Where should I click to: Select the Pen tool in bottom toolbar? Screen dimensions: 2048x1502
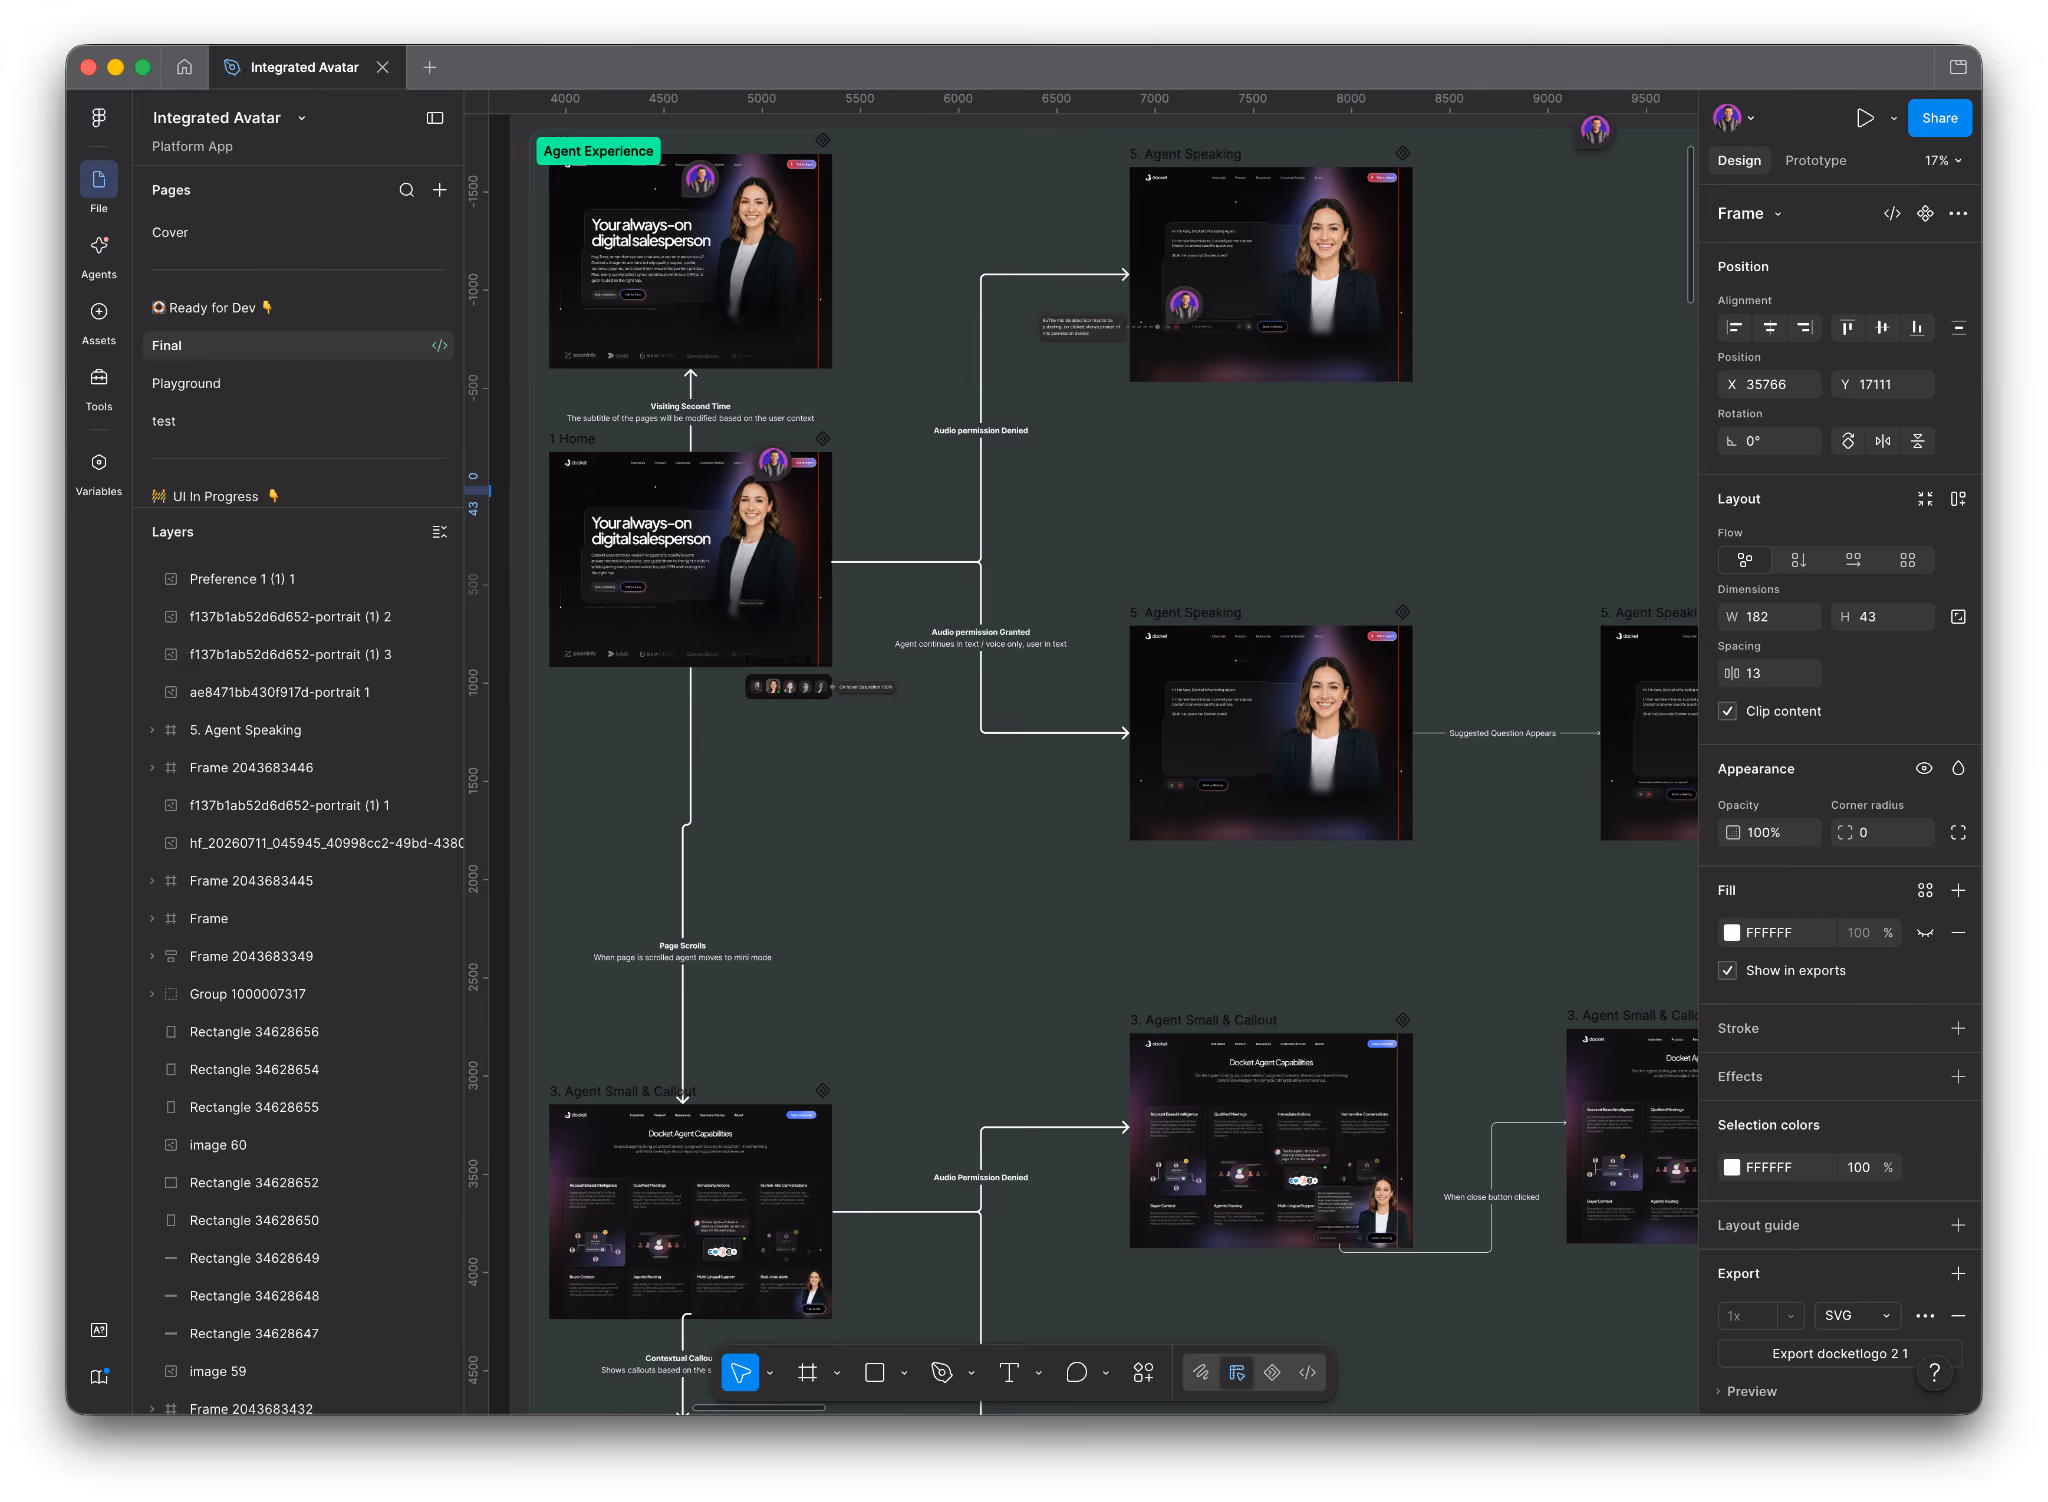pos(941,1372)
